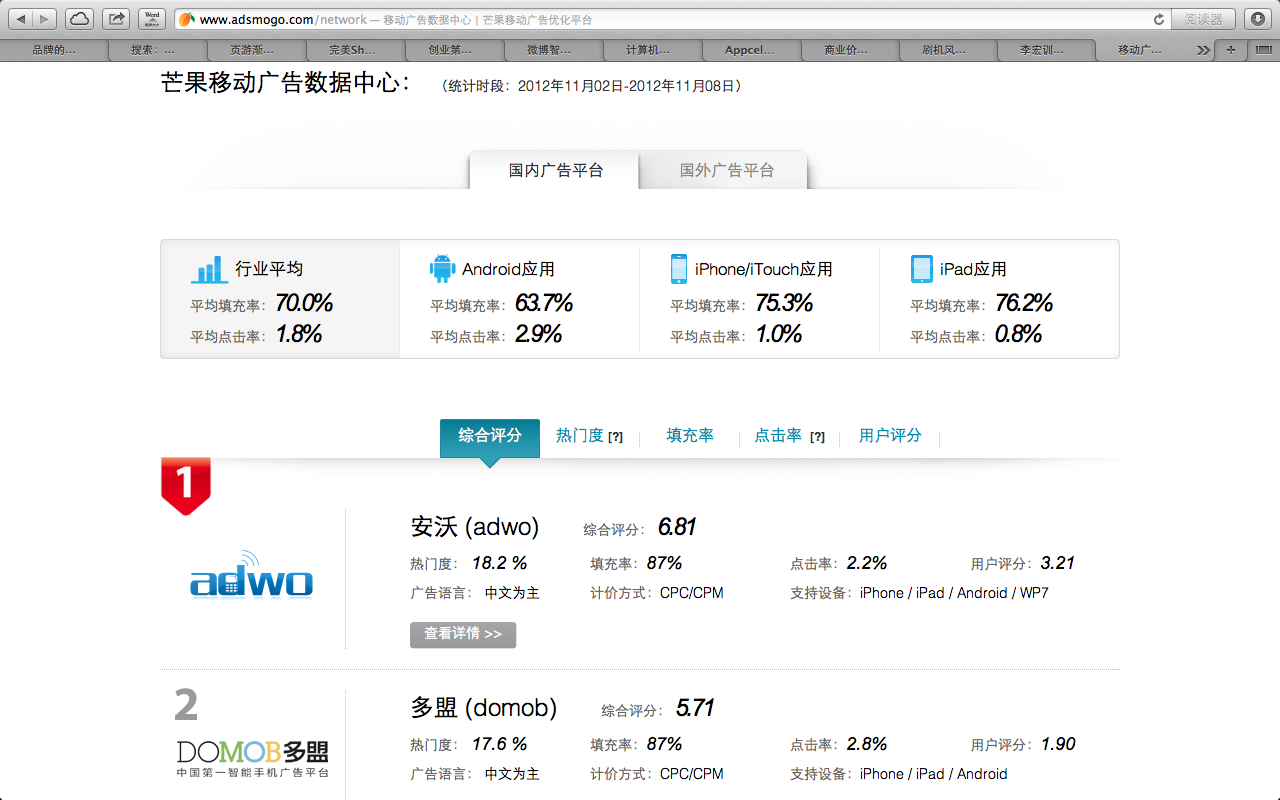
Task: Click the Share arrow icon in toolbar
Action: point(116,19)
